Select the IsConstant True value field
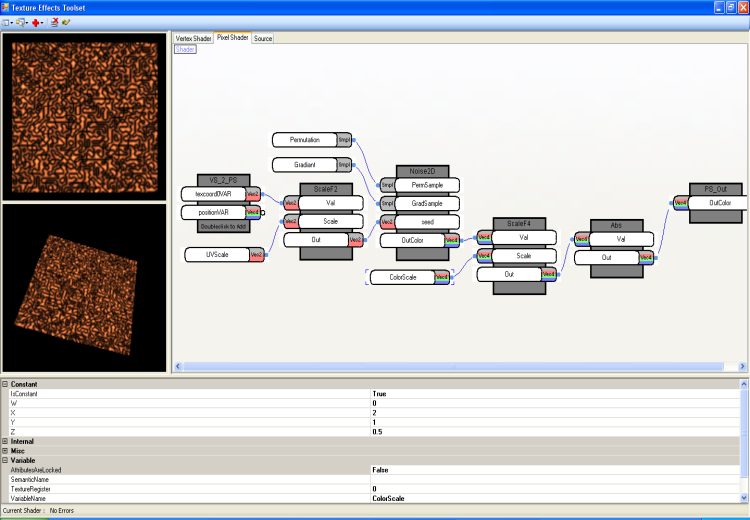Screen dimensions: 750x520 click(x=550, y=394)
